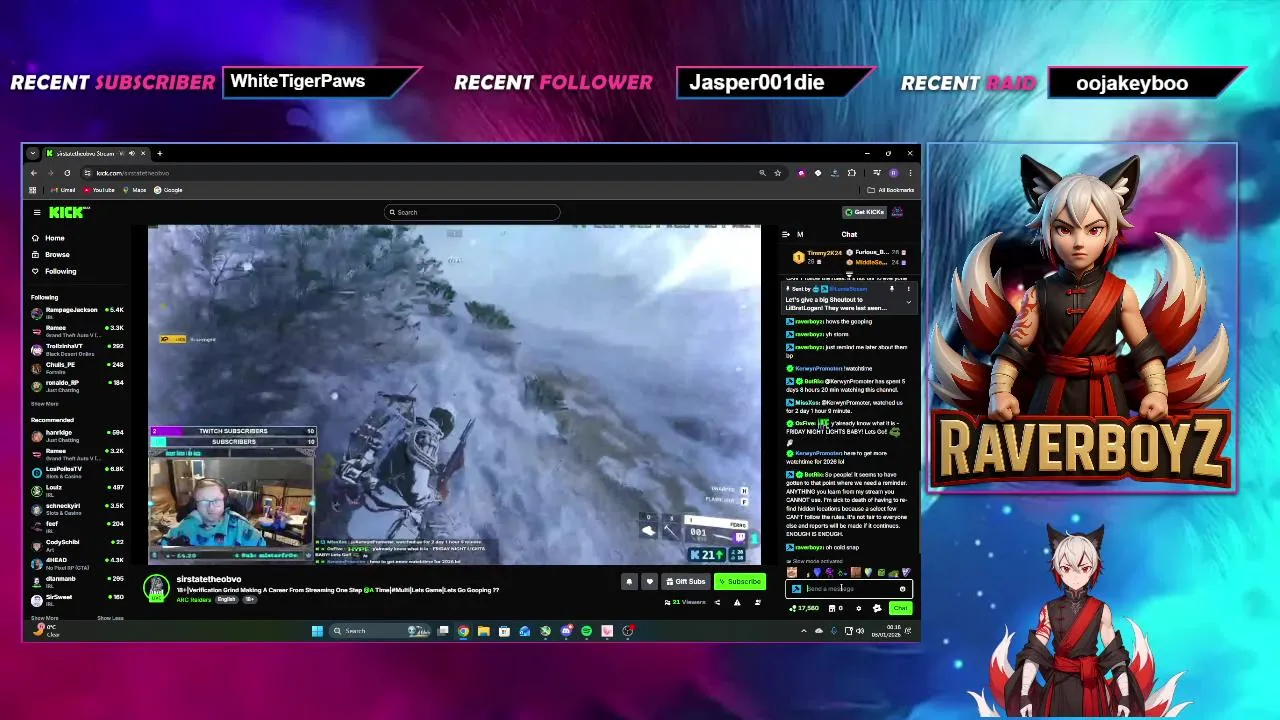
Task: Open TrolbinhaVT channel in Following list
Action: coord(77,348)
